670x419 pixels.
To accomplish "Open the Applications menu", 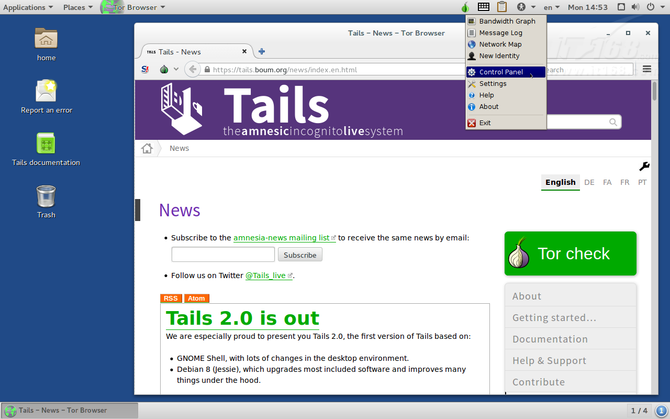I will click(x=28, y=7).
